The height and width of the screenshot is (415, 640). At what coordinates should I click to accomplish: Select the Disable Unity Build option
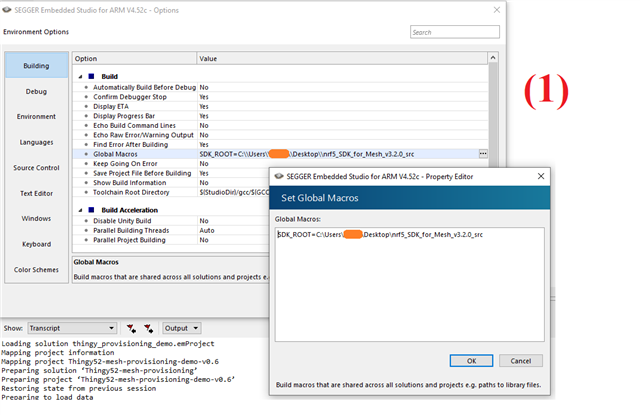(x=122, y=221)
